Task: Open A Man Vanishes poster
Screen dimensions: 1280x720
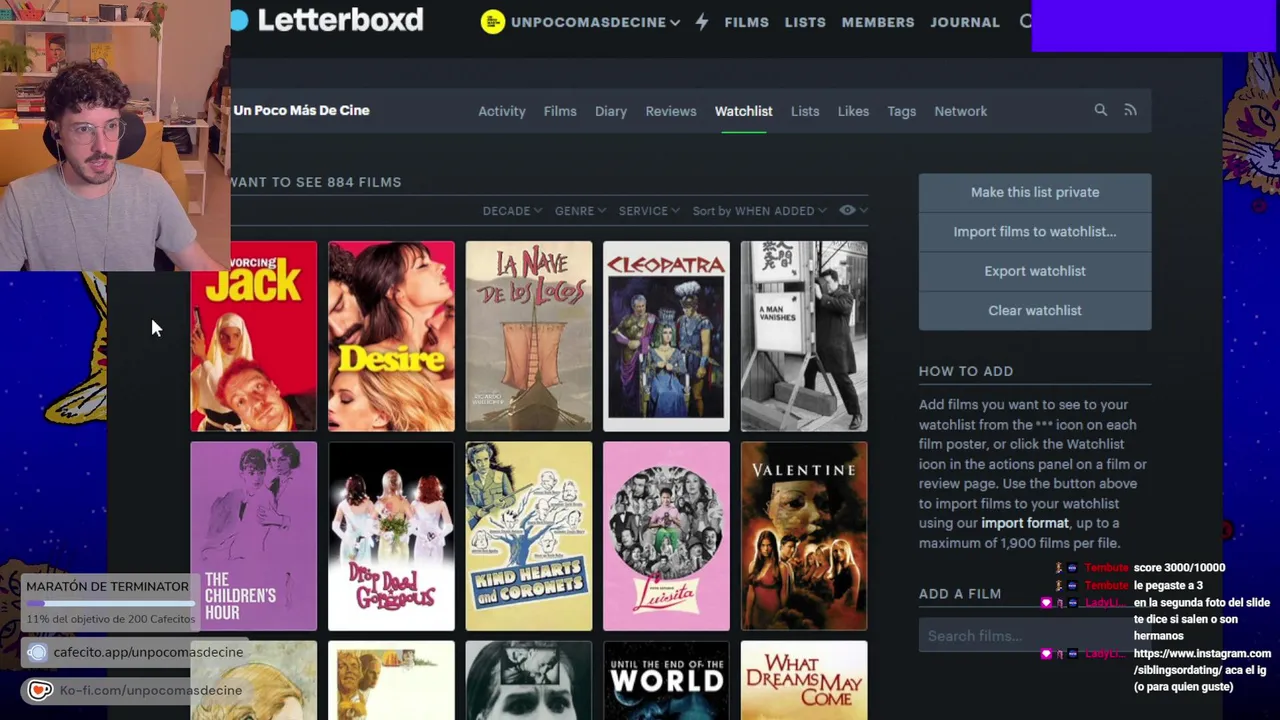Action: click(804, 336)
